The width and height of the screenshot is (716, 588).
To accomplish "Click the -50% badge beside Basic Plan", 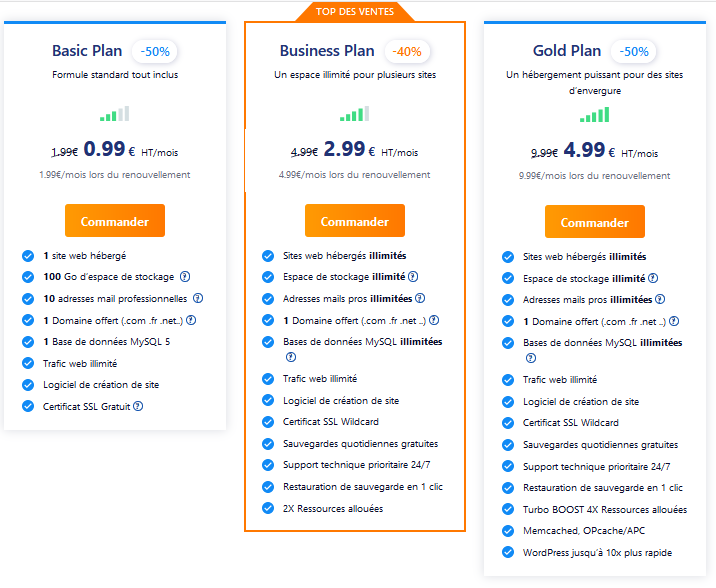I will point(155,52).
